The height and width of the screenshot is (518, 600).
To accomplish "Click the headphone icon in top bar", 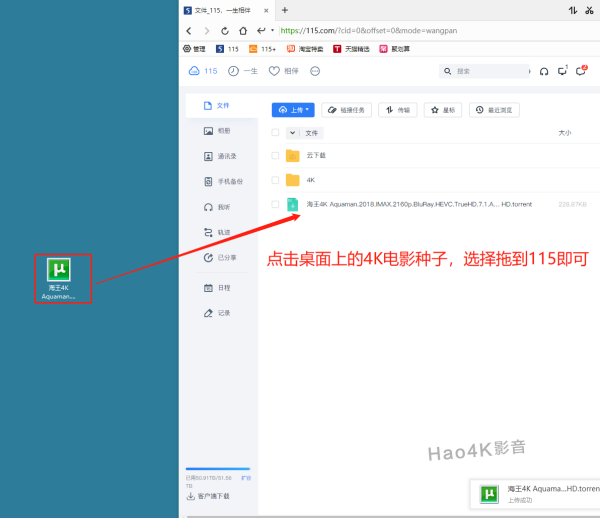I will (x=544, y=71).
